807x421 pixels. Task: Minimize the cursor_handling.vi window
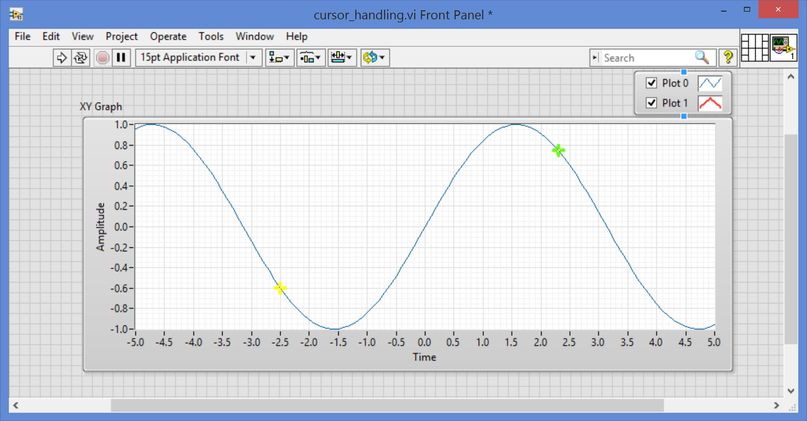coord(724,10)
